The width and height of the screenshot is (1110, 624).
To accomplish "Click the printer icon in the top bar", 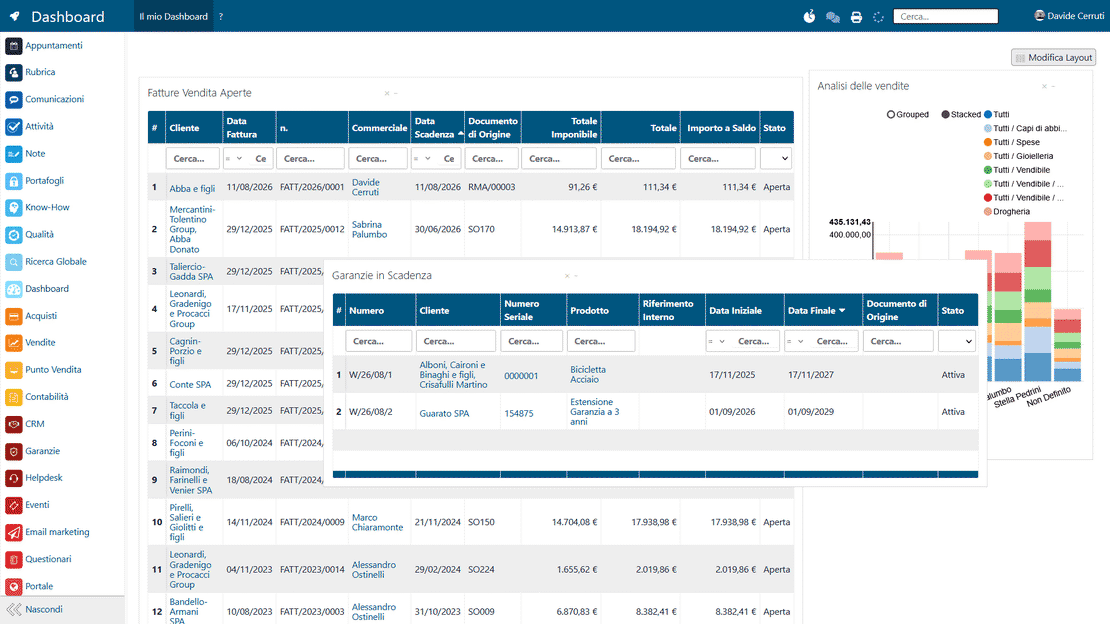I will pos(856,17).
